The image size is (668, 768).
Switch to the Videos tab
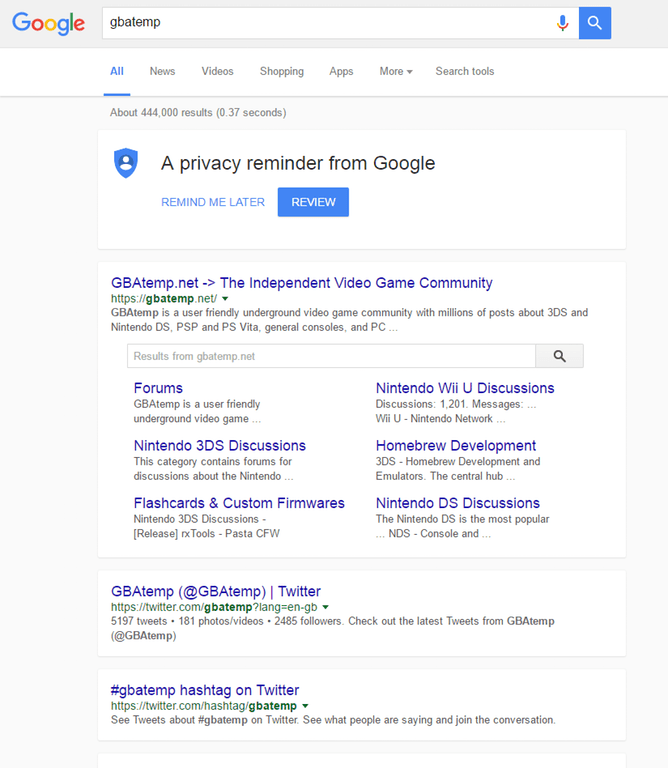coord(217,72)
